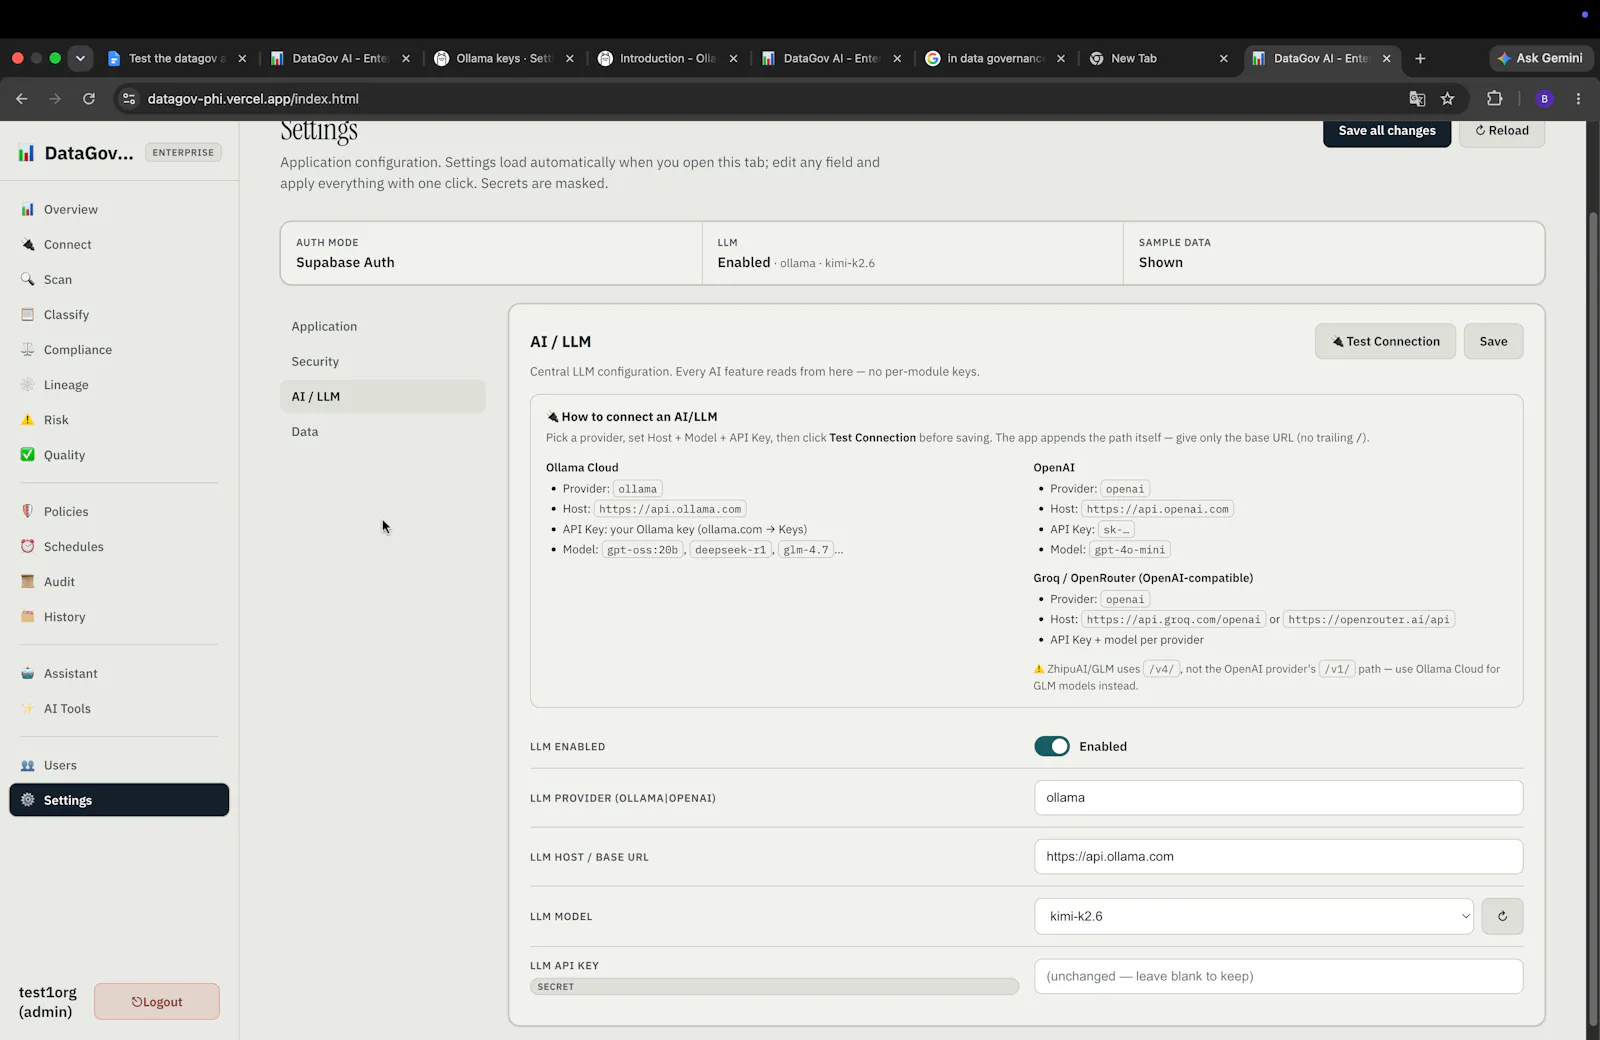The width and height of the screenshot is (1600, 1040).
Task: Close the New Tab browser tab
Action: (x=1224, y=58)
